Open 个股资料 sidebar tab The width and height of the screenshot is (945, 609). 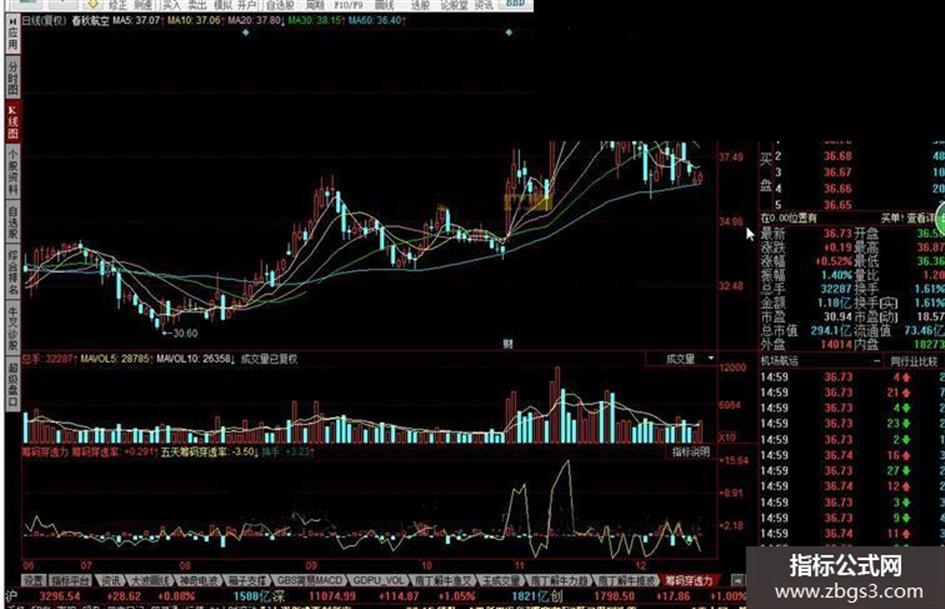(x=13, y=172)
